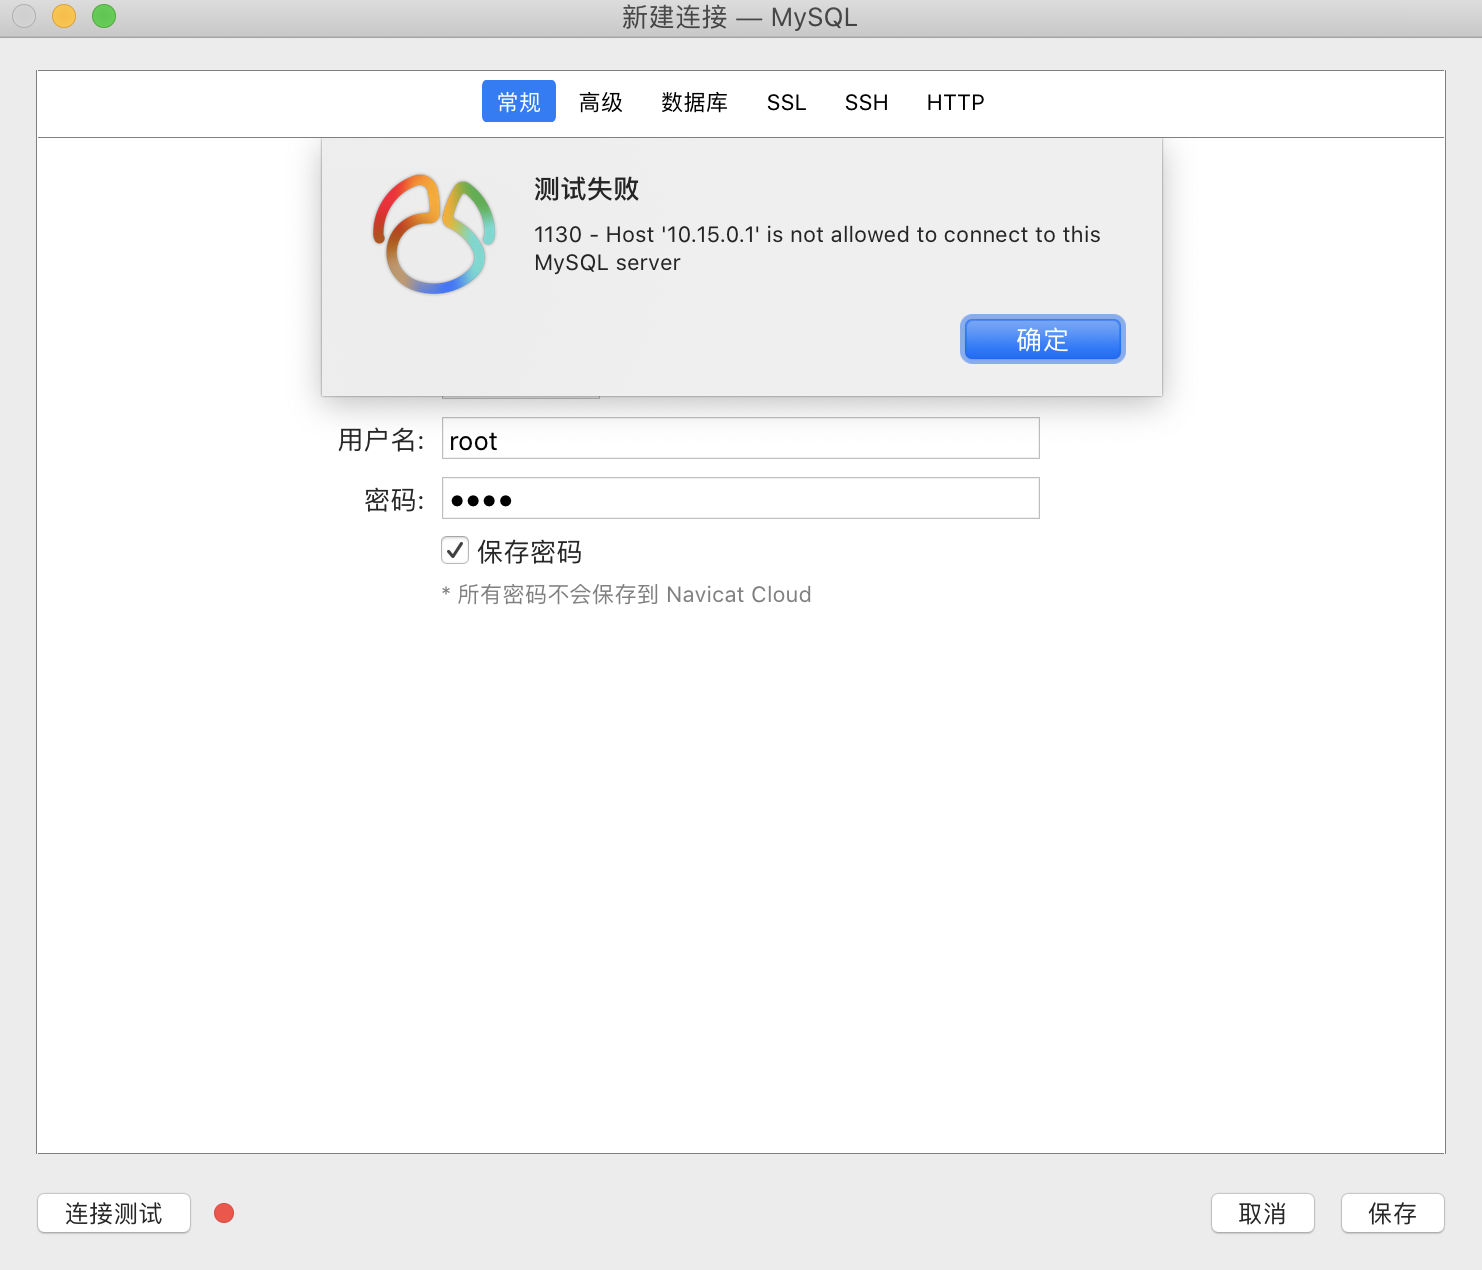Open the HTTP tab
The width and height of the screenshot is (1482, 1270).
(955, 101)
